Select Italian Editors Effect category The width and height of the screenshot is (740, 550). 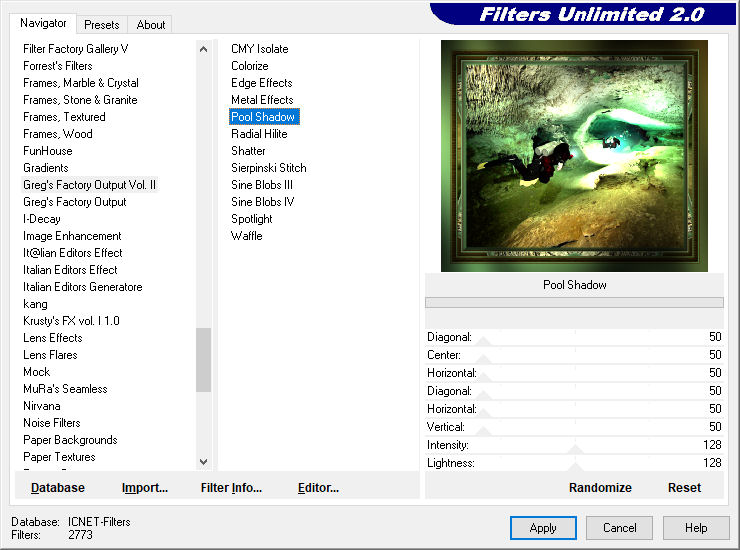70,270
